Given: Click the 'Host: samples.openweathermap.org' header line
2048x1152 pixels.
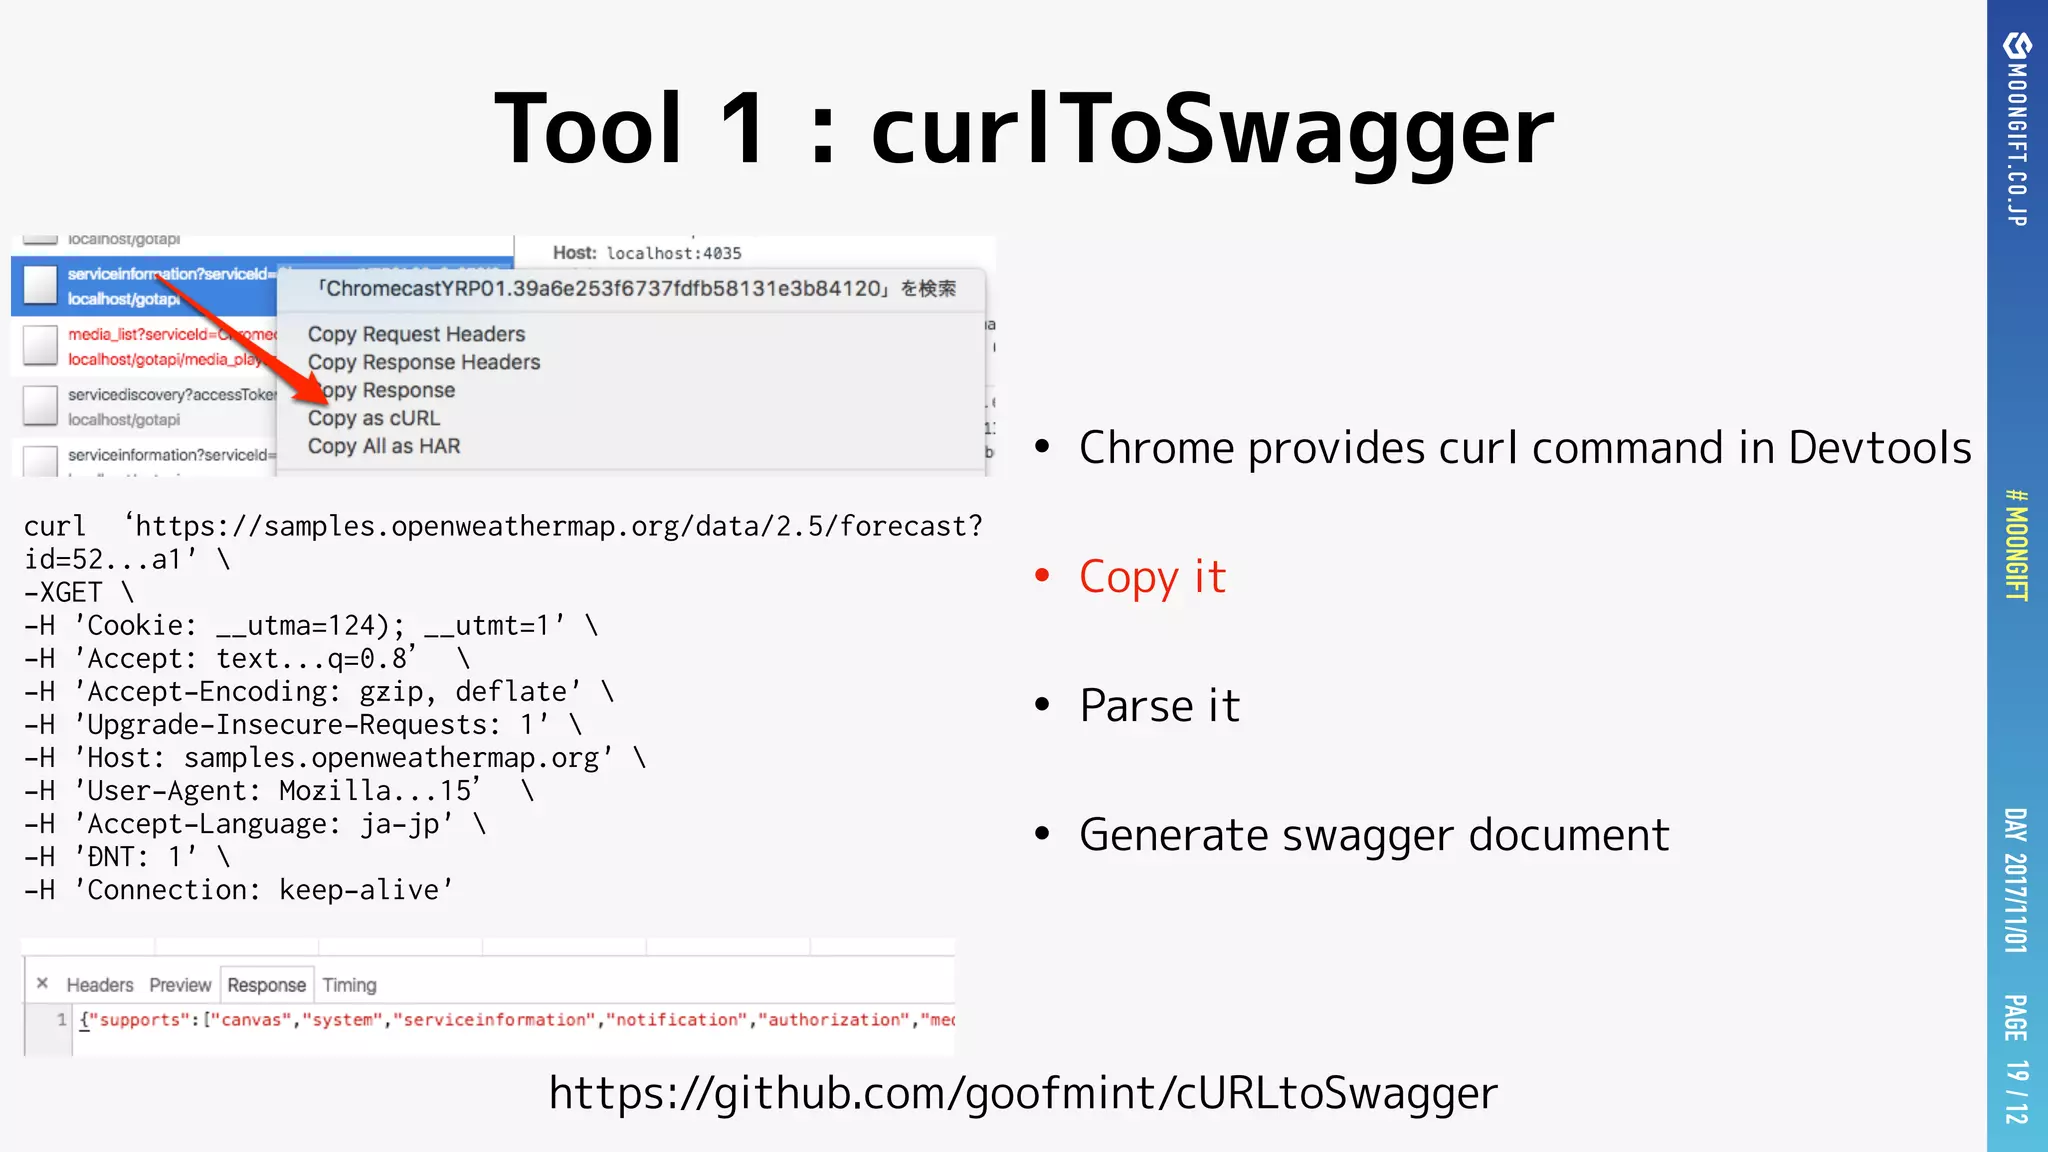Looking at the screenshot, I should pyautogui.click(x=335, y=757).
